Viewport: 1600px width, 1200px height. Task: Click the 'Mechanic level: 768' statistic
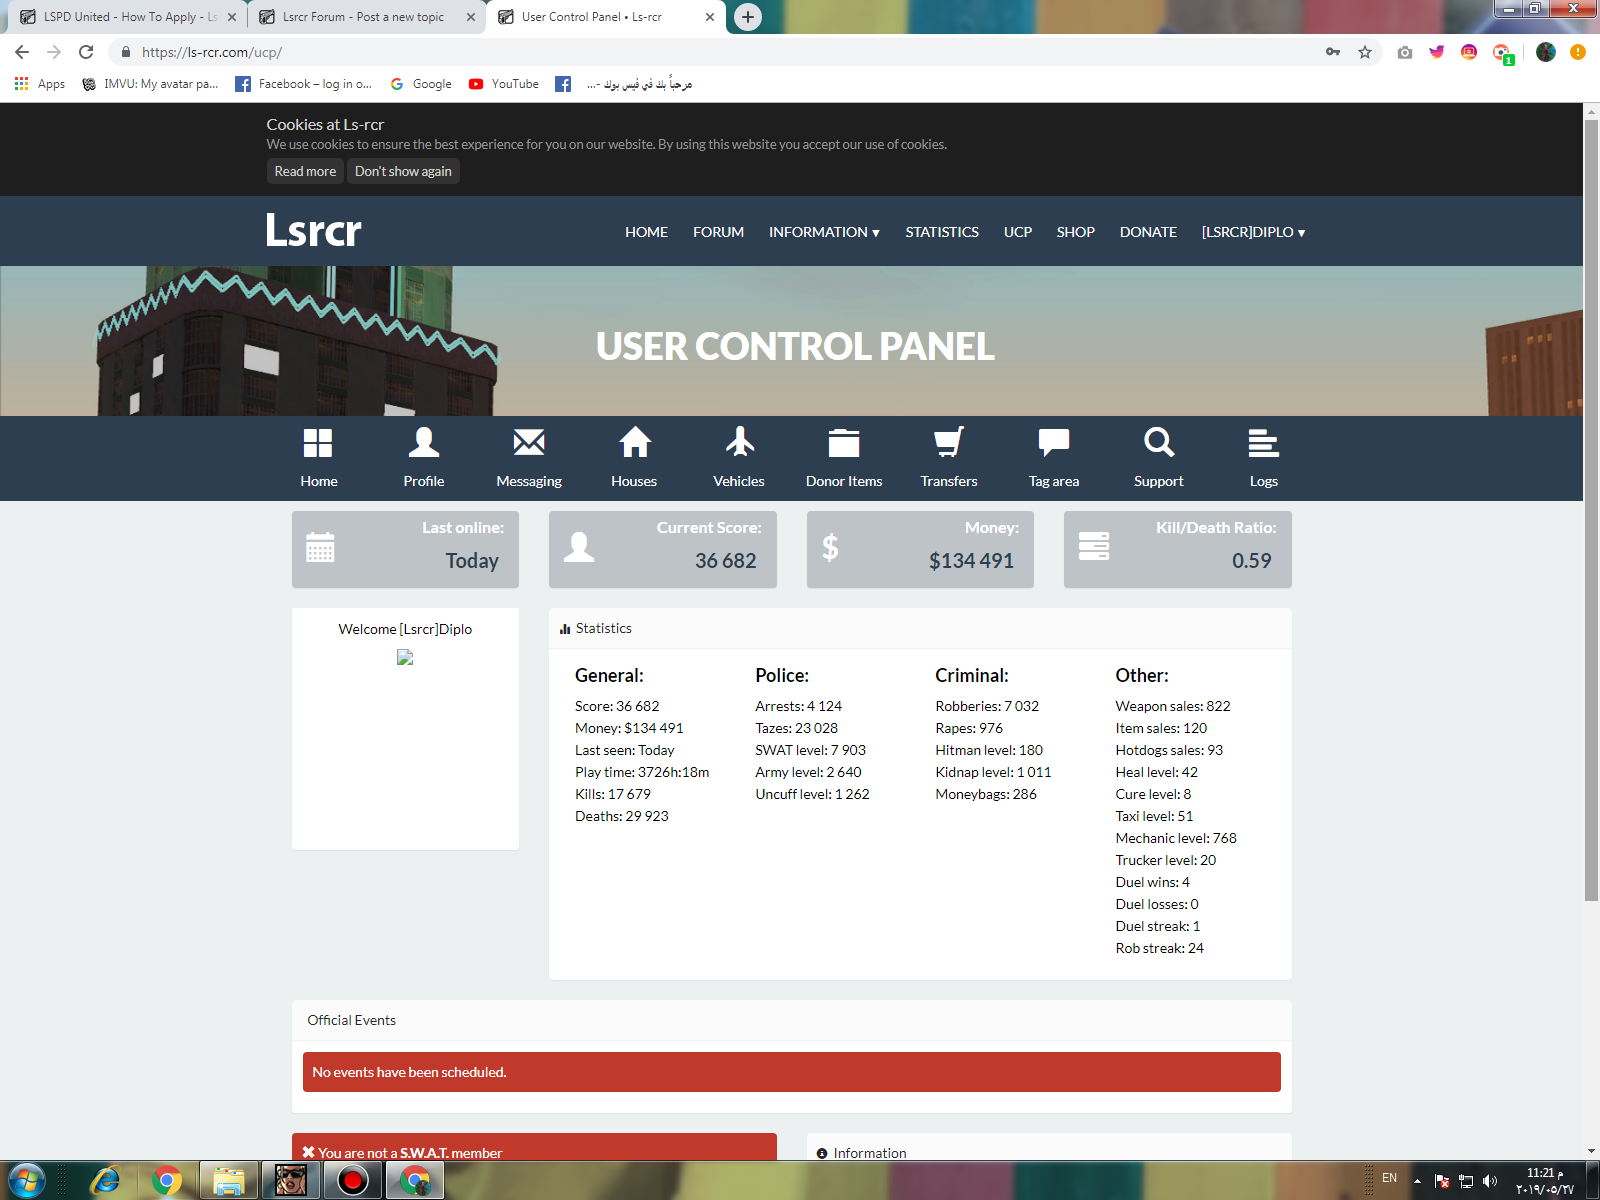point(1176,838)
